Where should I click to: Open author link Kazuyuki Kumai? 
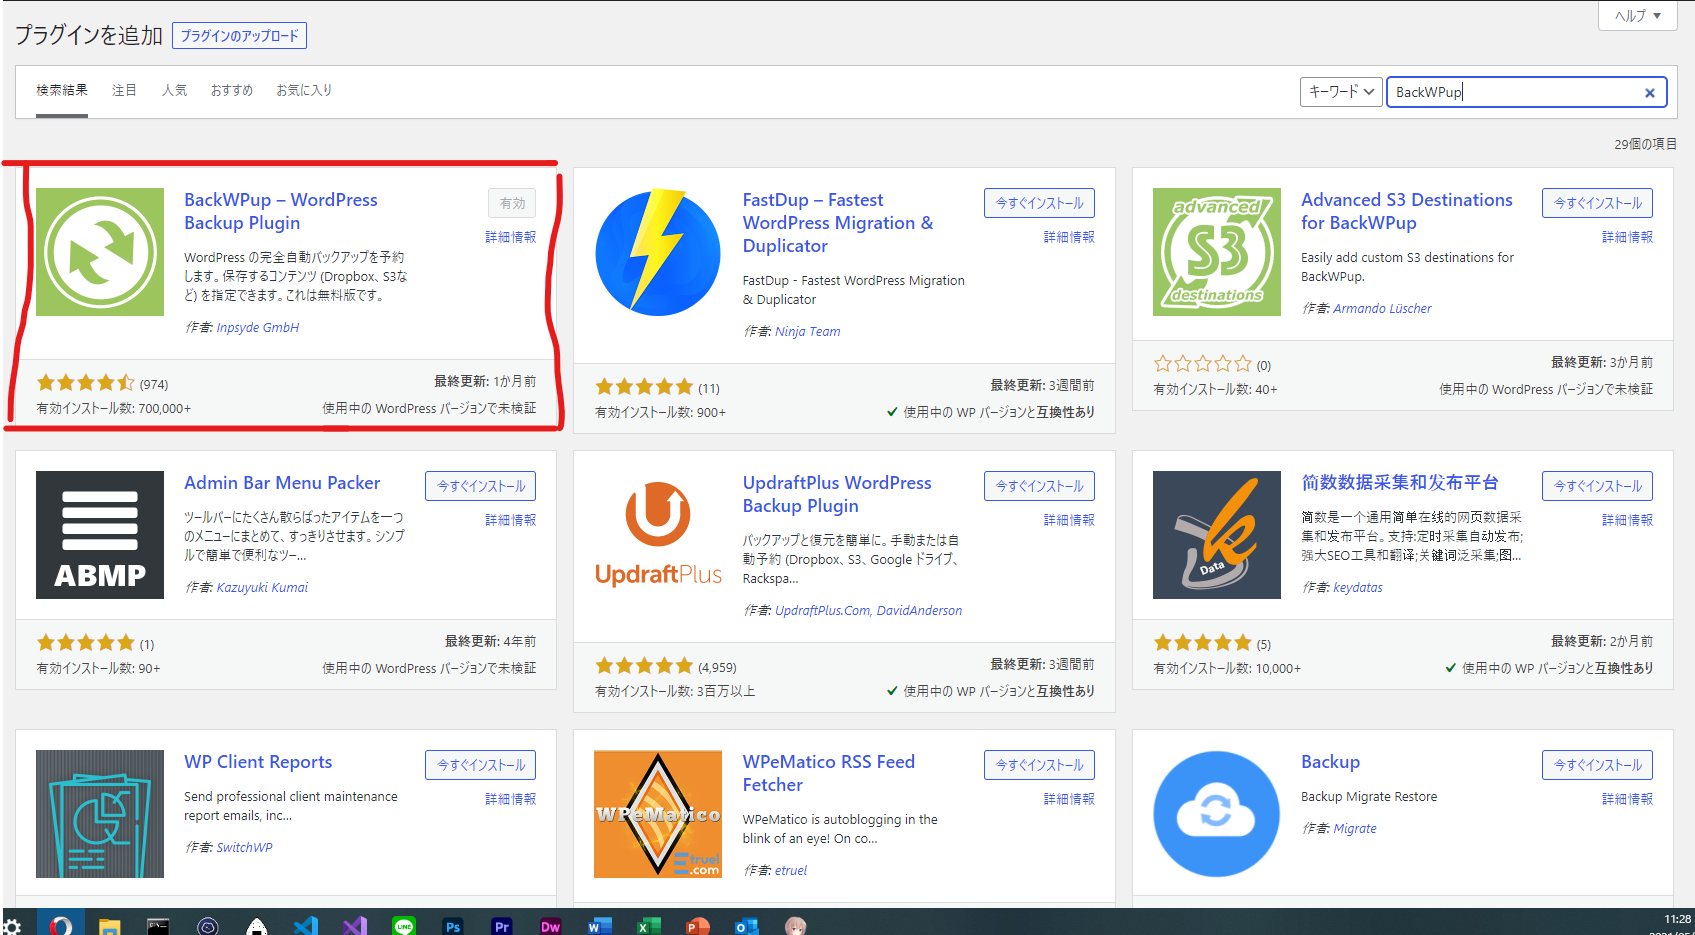(x=262, y=588)
